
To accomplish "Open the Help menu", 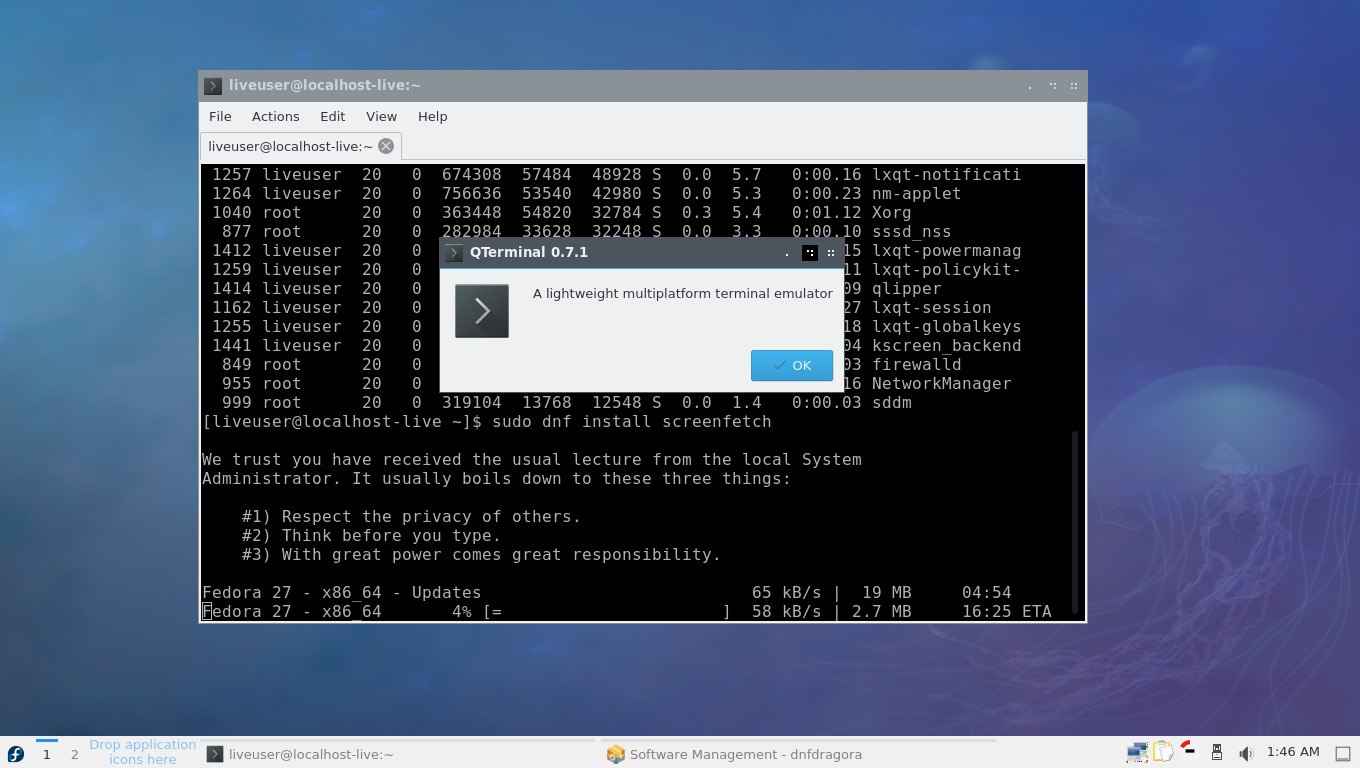I will tap(433, 116).
